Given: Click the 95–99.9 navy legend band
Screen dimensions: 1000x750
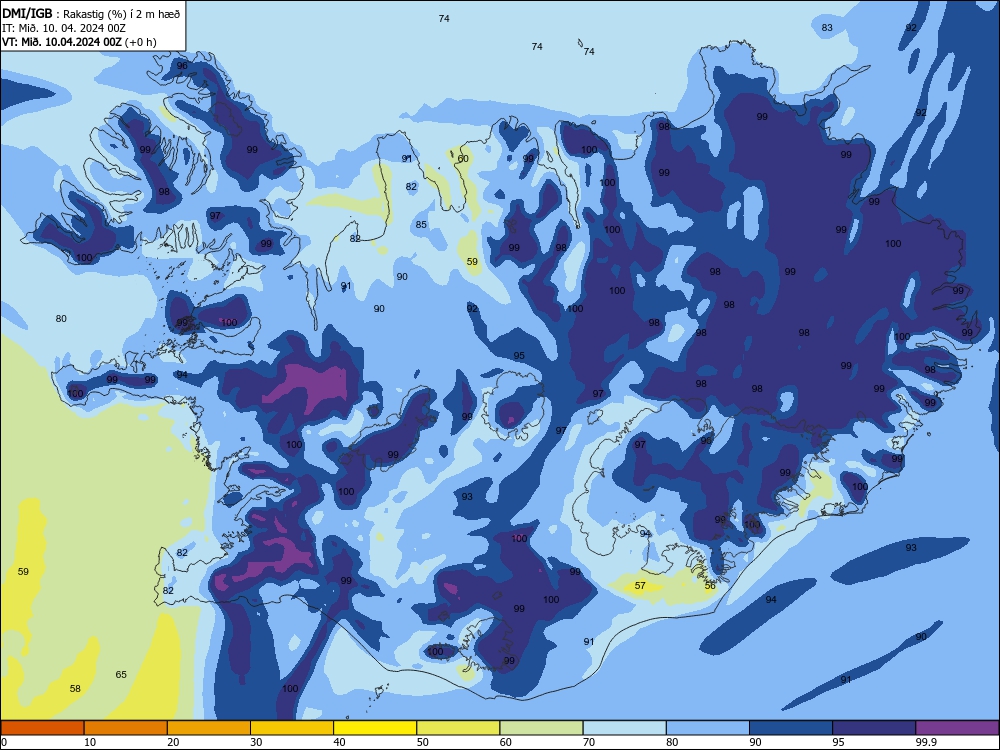Looking at the screenshot, I should tap(874, 728).
